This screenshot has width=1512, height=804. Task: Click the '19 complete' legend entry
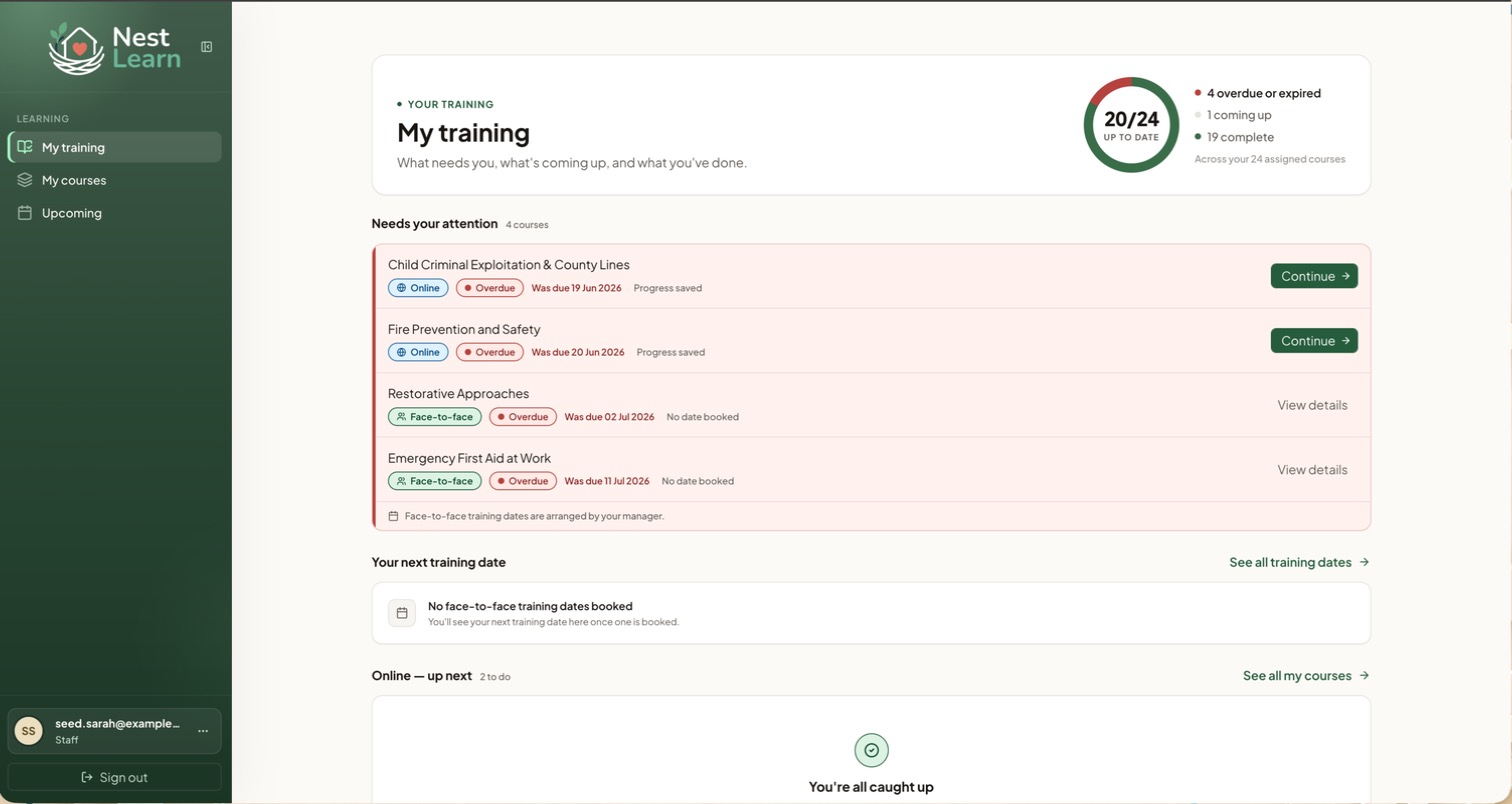tap(1234, 137)
